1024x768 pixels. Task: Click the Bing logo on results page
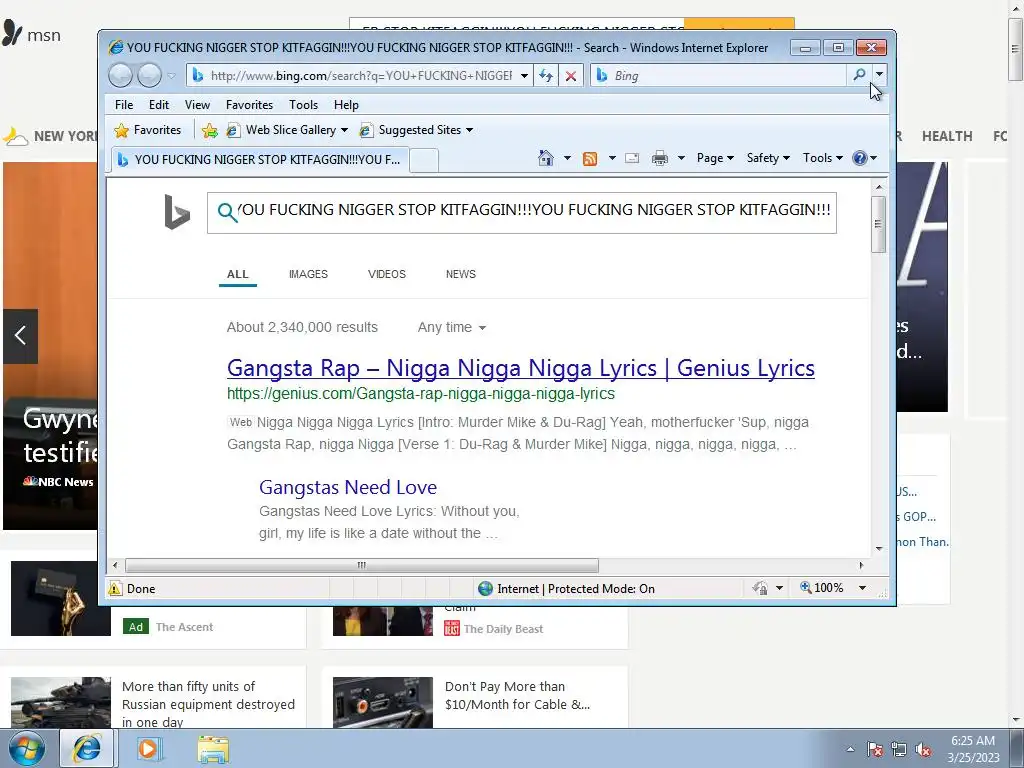(x=176, y=212)
